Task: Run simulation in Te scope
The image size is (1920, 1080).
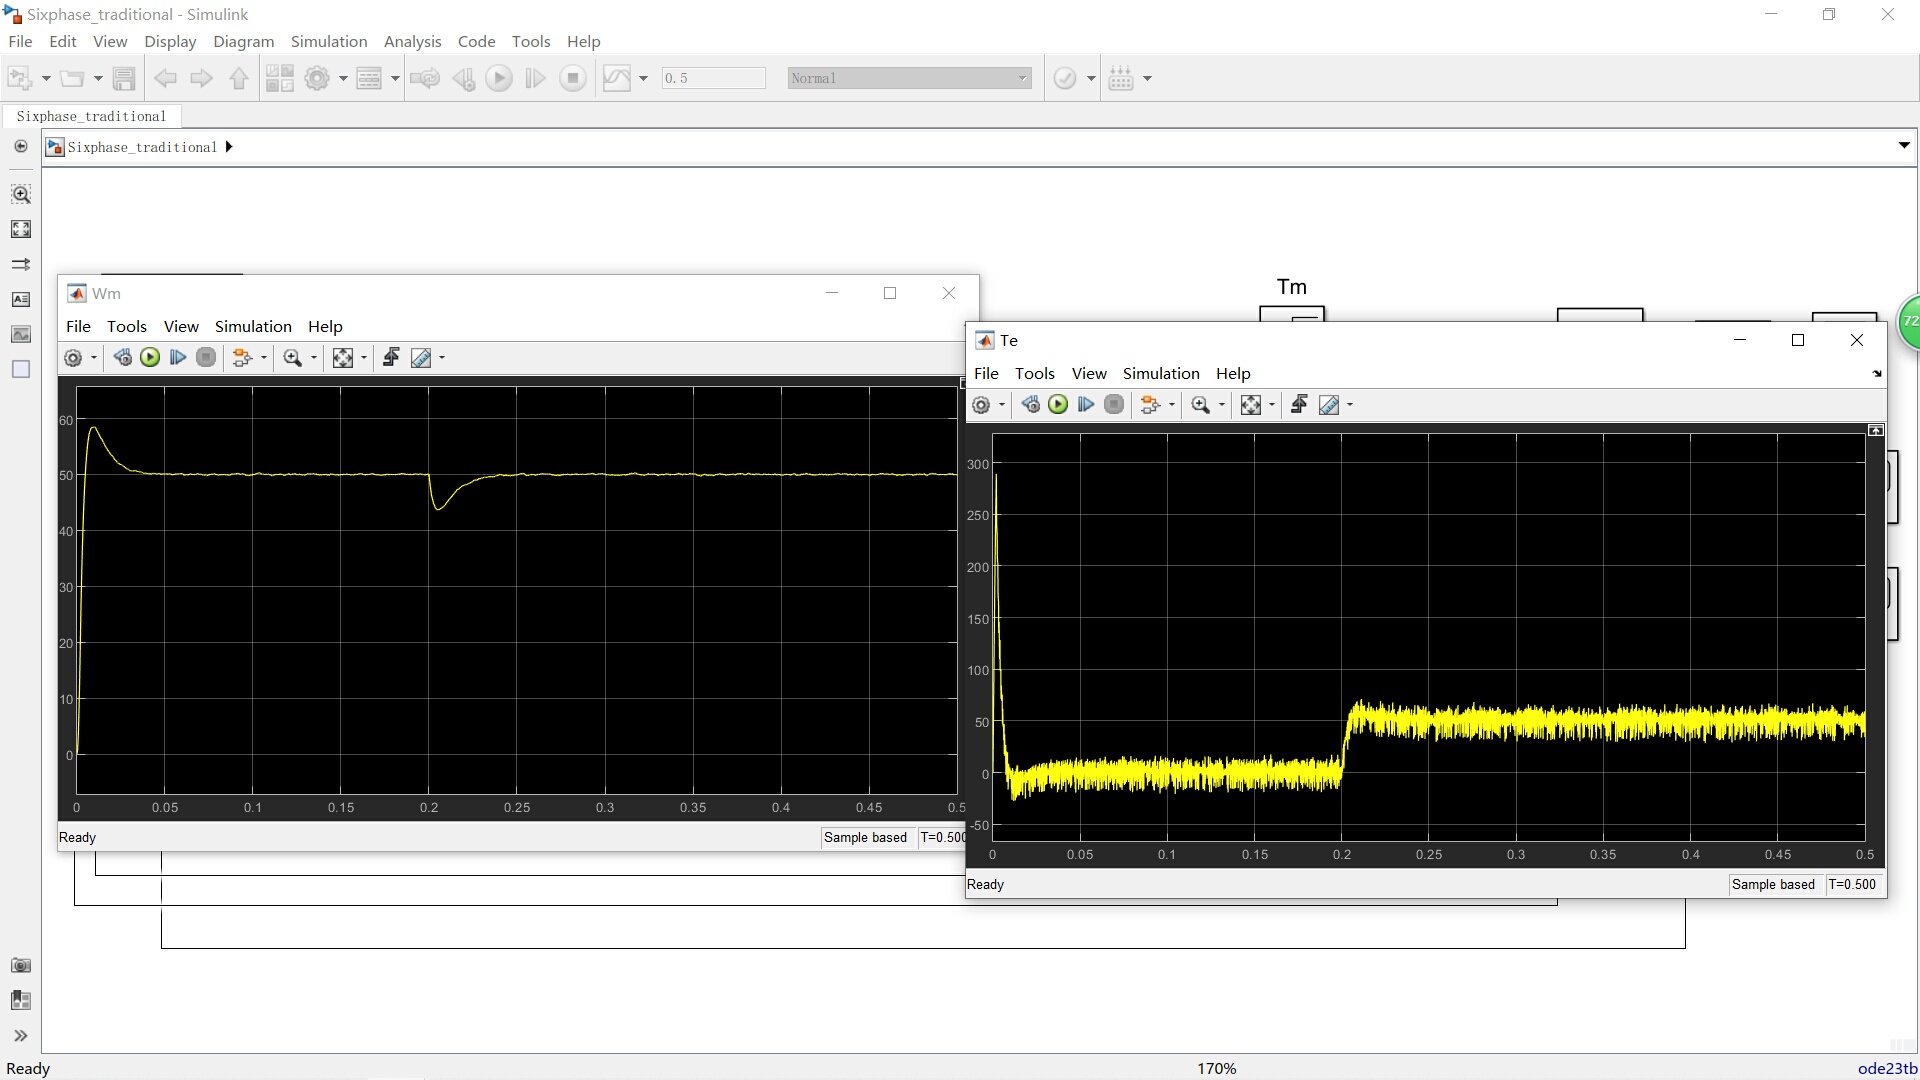Action: (x=1058, y=405)
